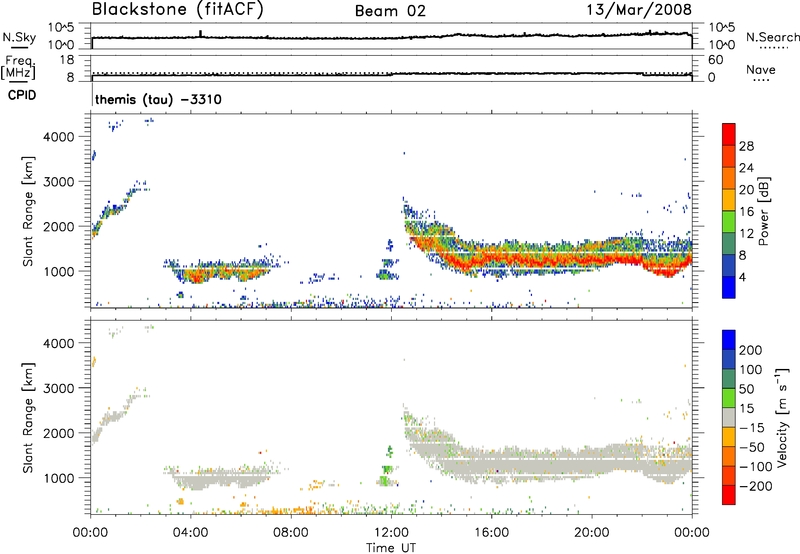This screenshot has width=800, height=554.
Task: Click the '200' tick on the Velocity scale
Action: pyautogui.click(x=751, y=350)
